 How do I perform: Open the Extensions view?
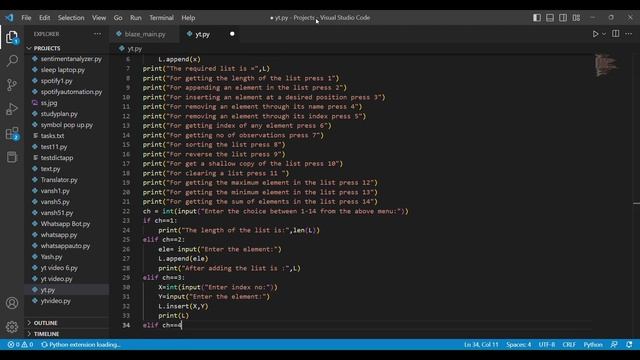[x=12, y=133]
